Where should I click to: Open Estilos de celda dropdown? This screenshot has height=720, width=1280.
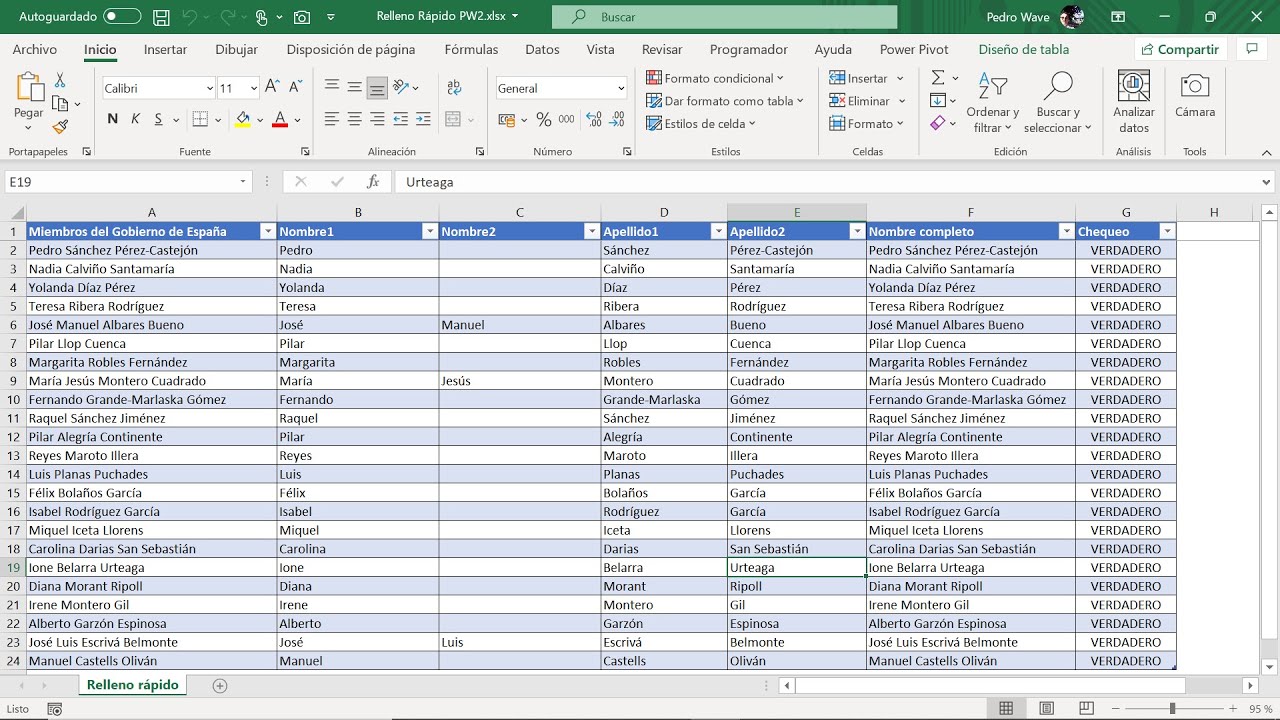701,124
